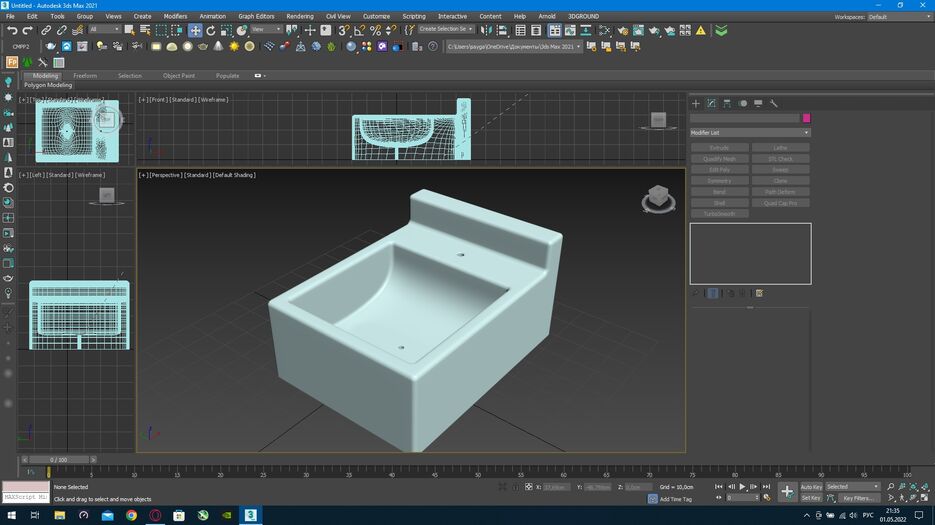Image resolution: width=935 pixels, height=525 pixels.
Task: Click the sun light icon
Action: tap(234, 46)
